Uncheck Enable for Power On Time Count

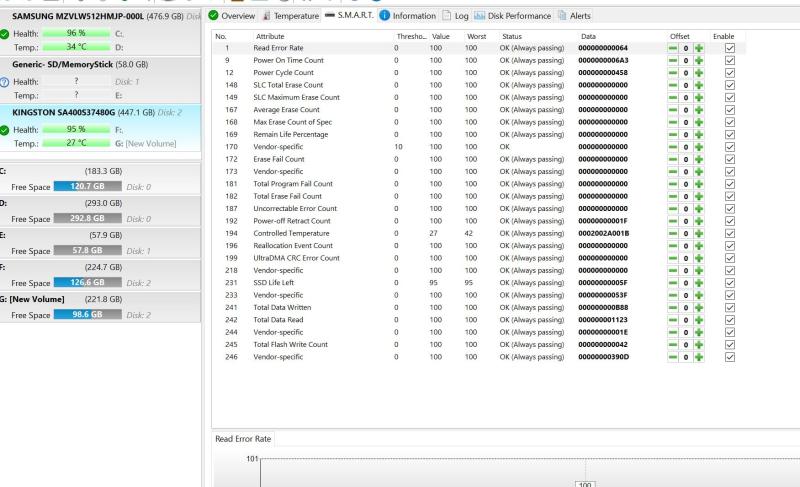(x=728, y=61)
